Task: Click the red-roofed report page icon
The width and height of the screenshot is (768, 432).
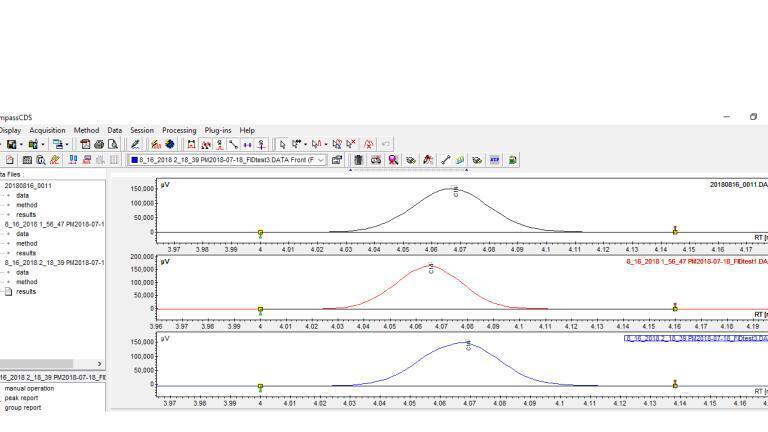Action: (85, 144)
